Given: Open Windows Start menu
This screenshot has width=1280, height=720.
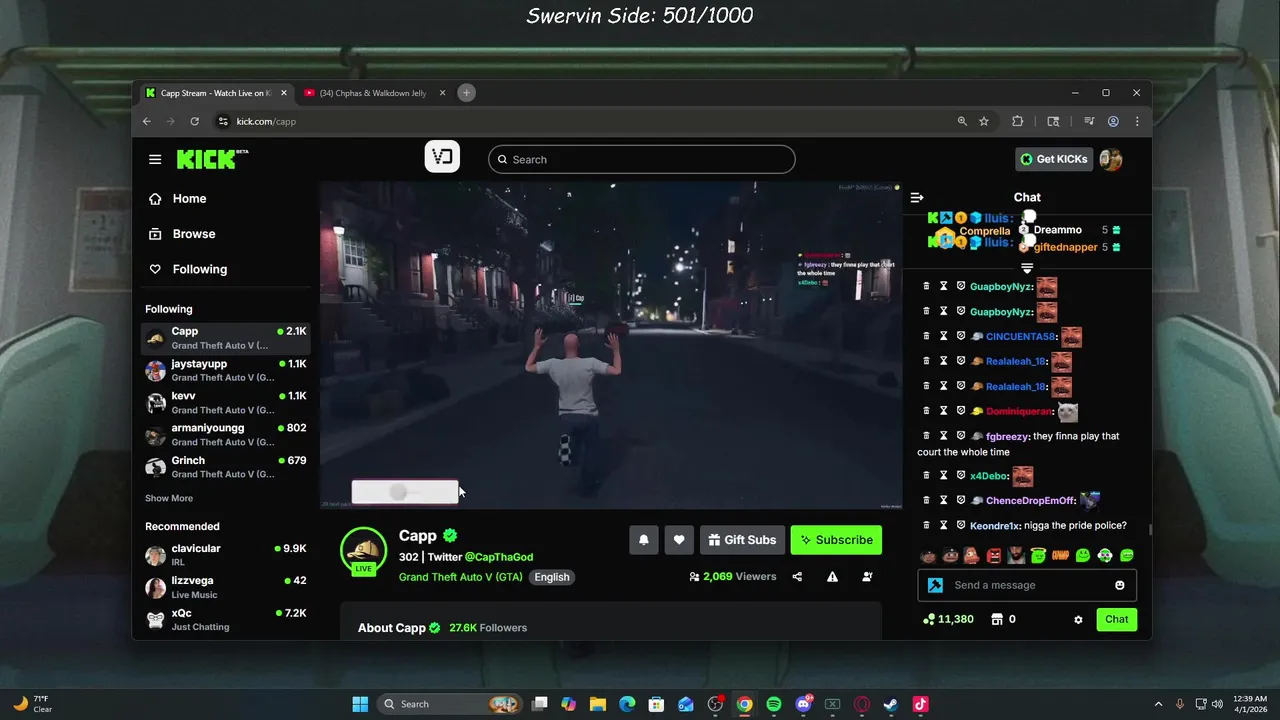Looking at the screenshot, I should coord(360,704).
